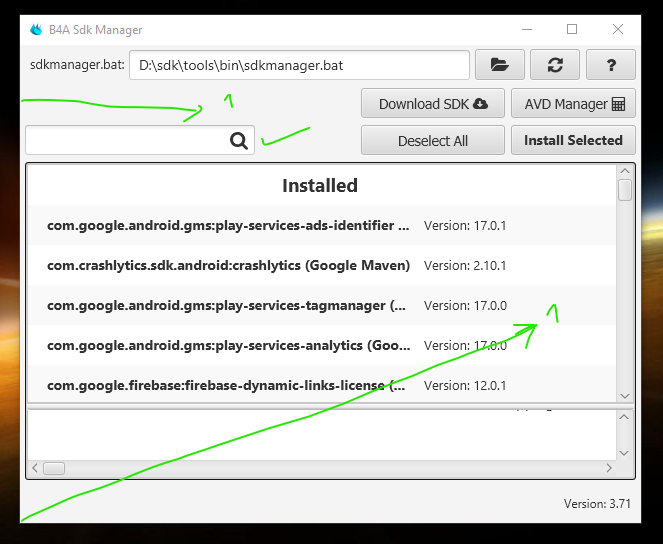The height and width of the screenshot is (544, 663).
Task: Click log pane horizontal scroll left arrow
Action: coord(35,468)
